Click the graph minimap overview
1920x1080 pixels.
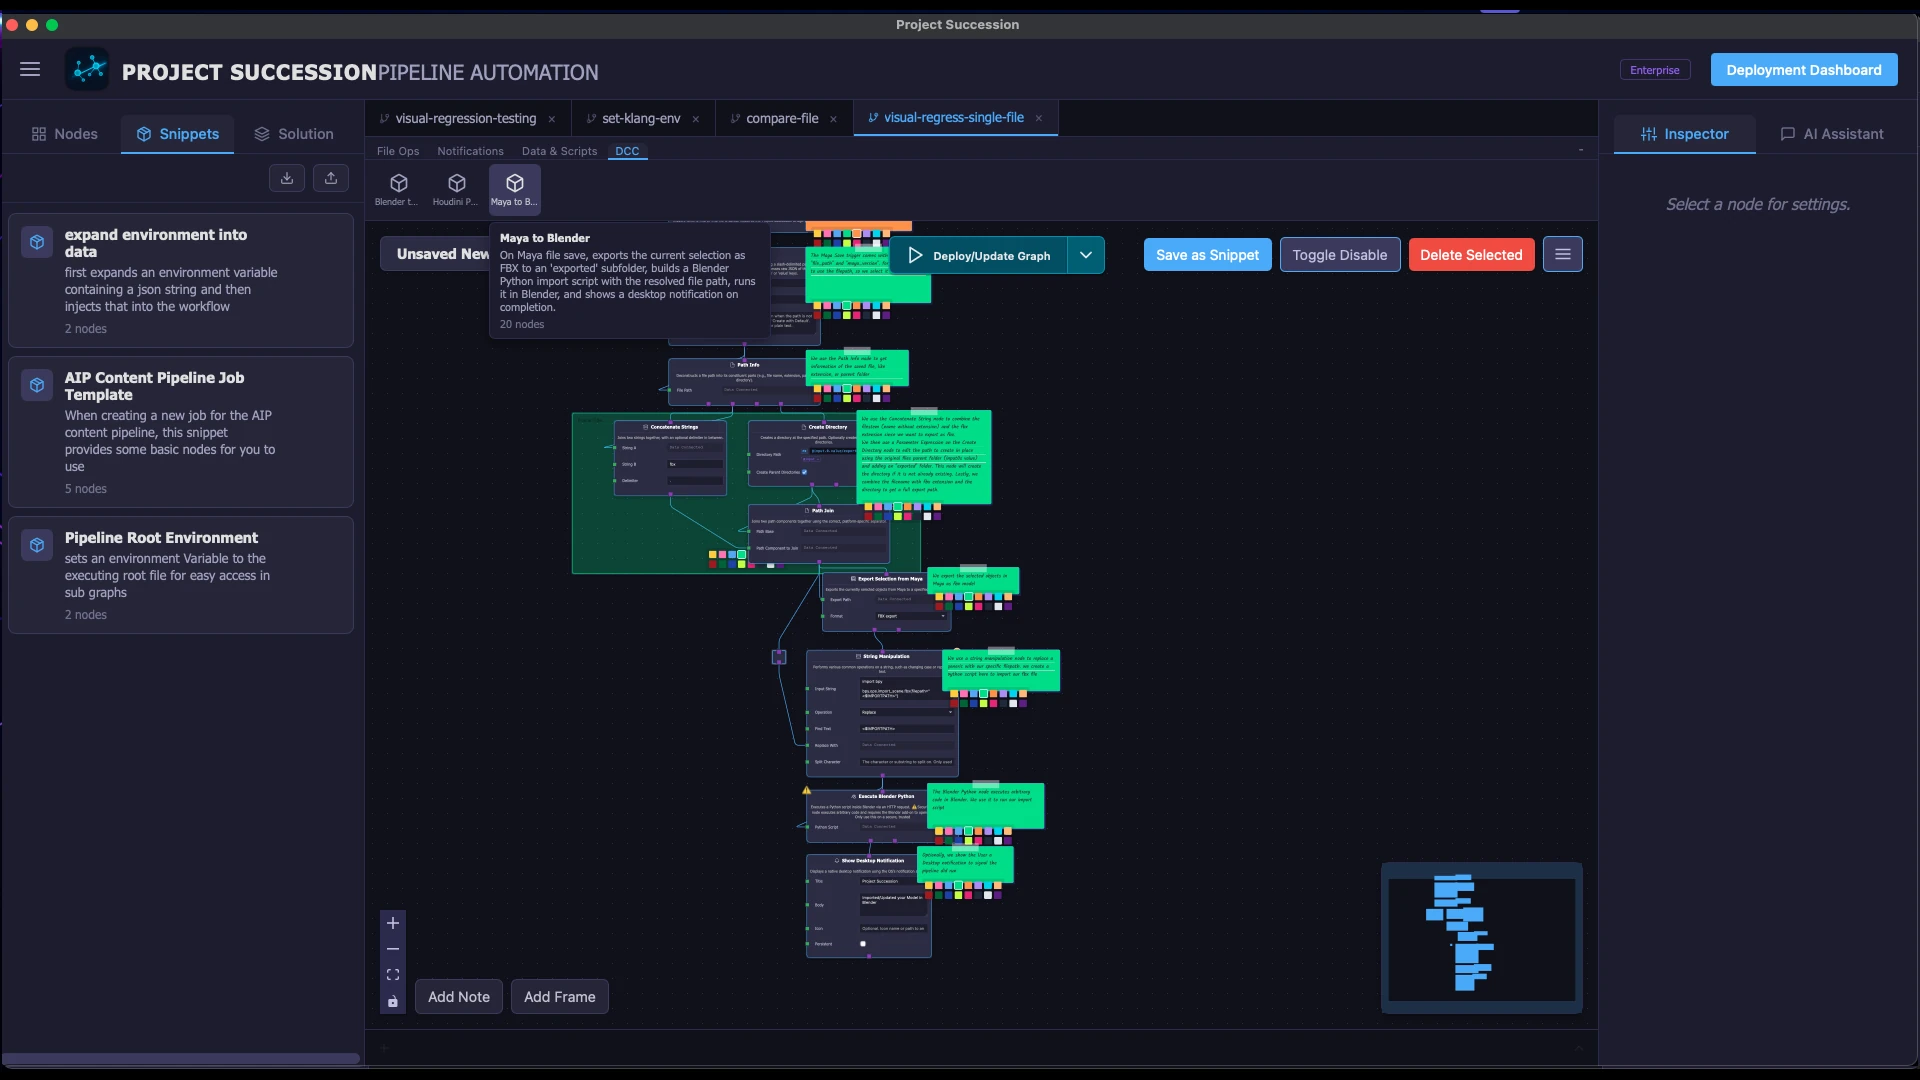[x=1482, y=938]
